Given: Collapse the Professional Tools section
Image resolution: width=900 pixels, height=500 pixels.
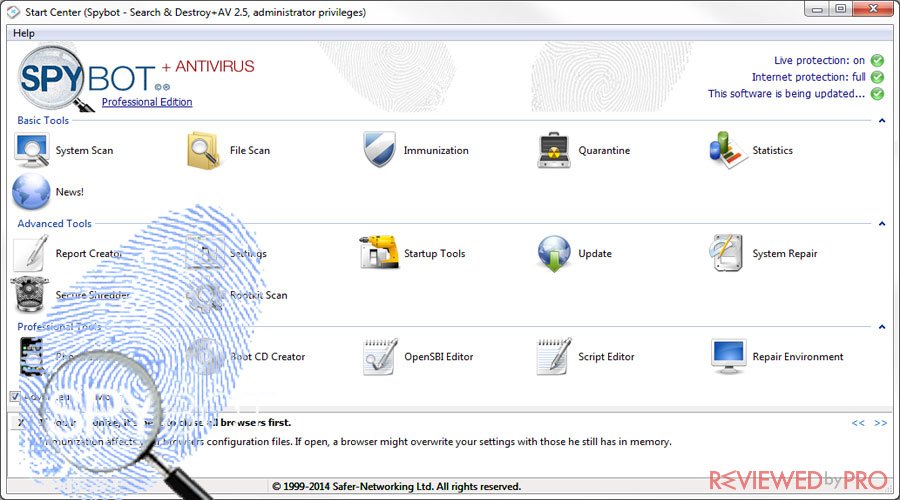Looking at the screenshot, I should 882,327.
